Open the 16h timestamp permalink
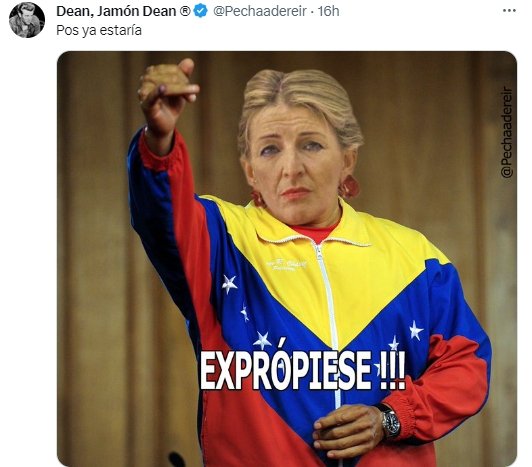The height and width of the screenshot is (467, 532). 328,12
